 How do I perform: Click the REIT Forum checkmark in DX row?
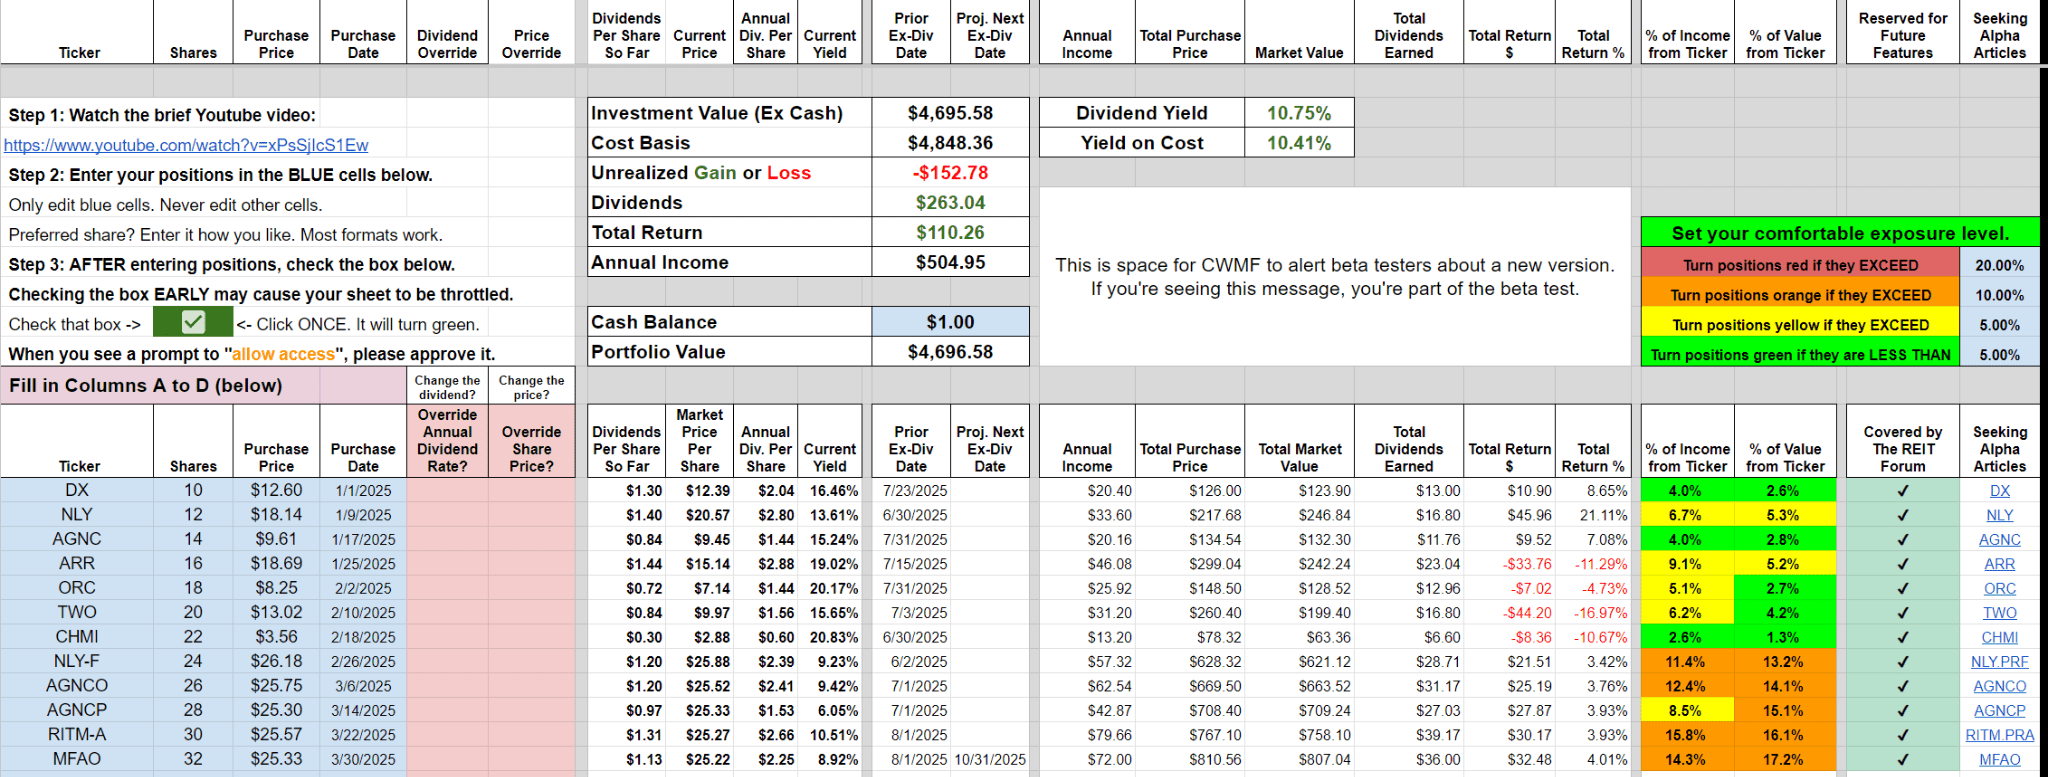1902,491
